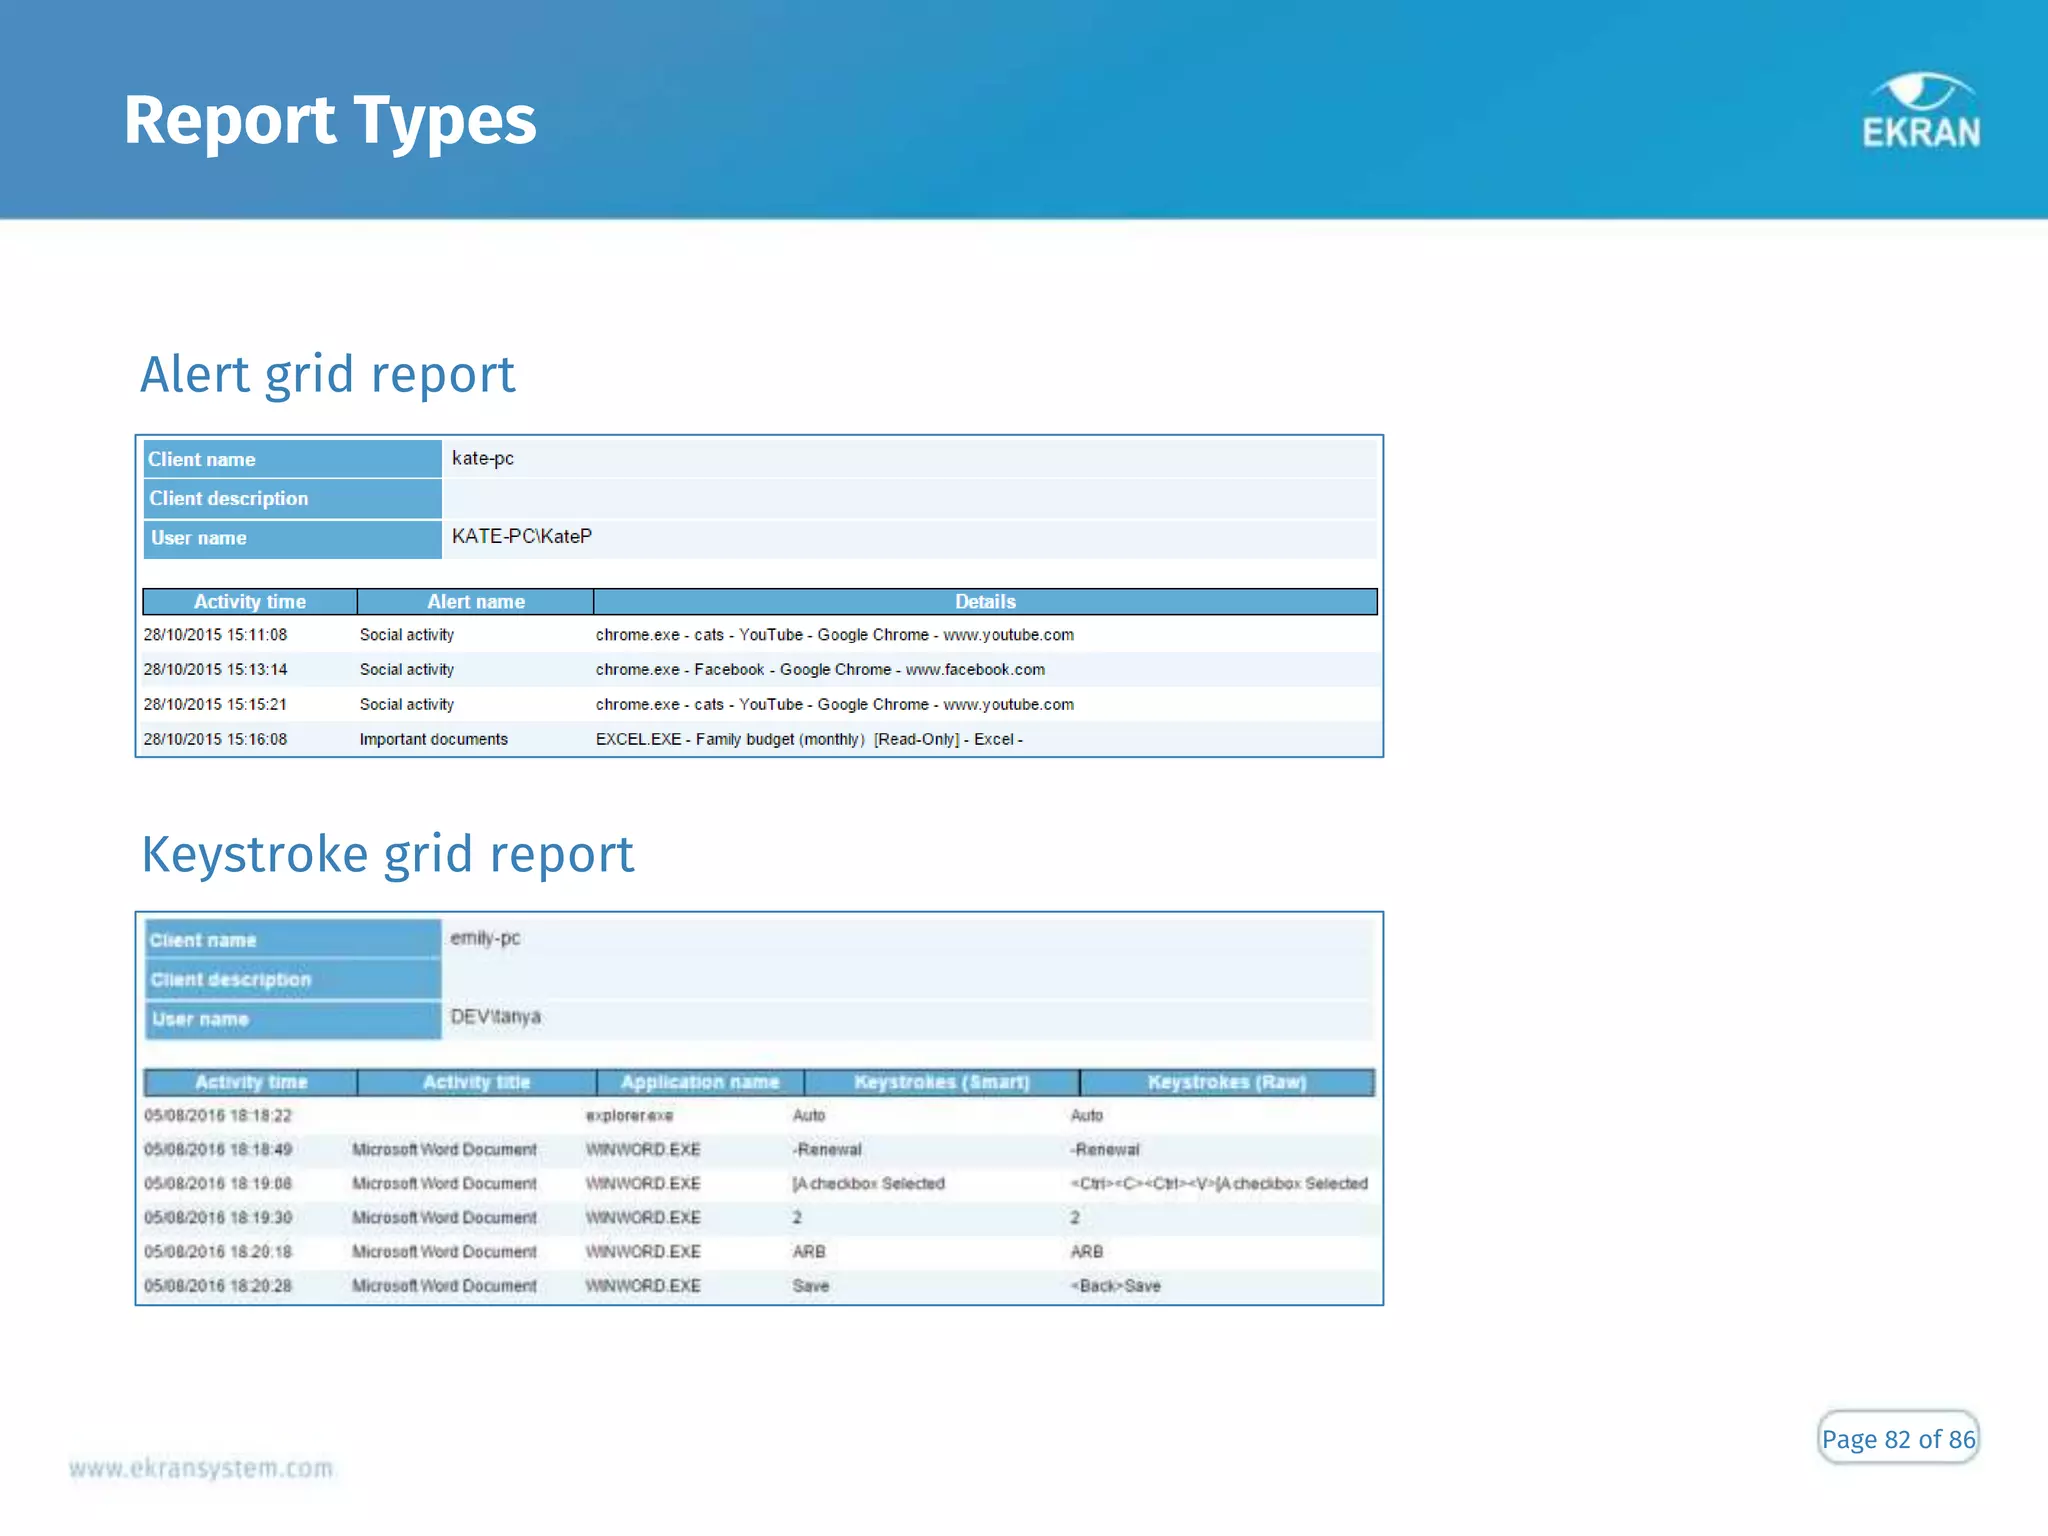Select the 05/08/2016 18:19:30 timestamp
The height and width of the screenshot is (1536, 2048).
[x=218, y=1218]
